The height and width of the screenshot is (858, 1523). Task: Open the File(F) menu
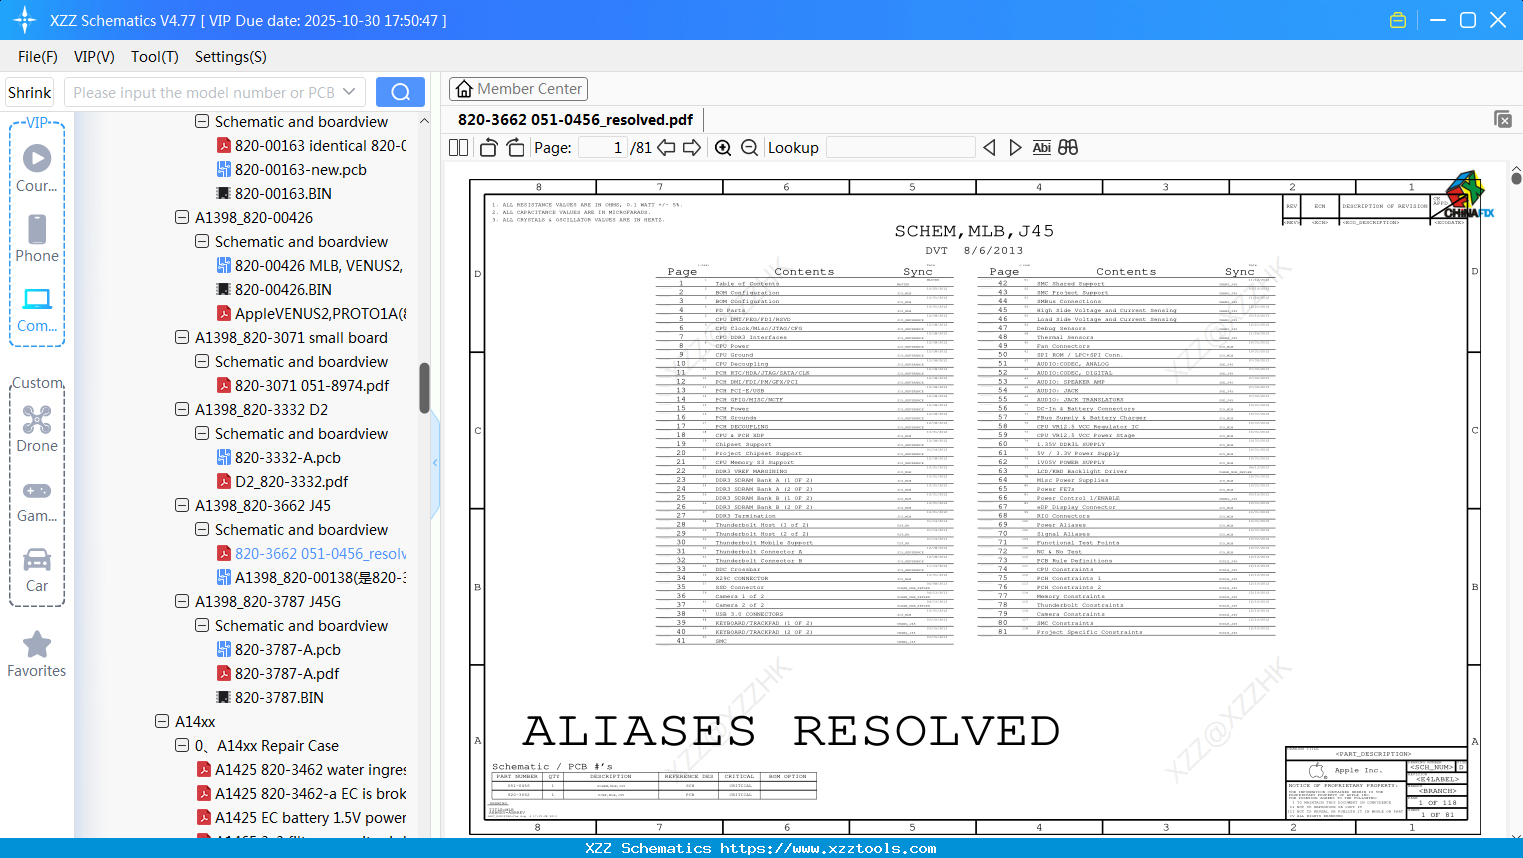(x=38, y=57)
